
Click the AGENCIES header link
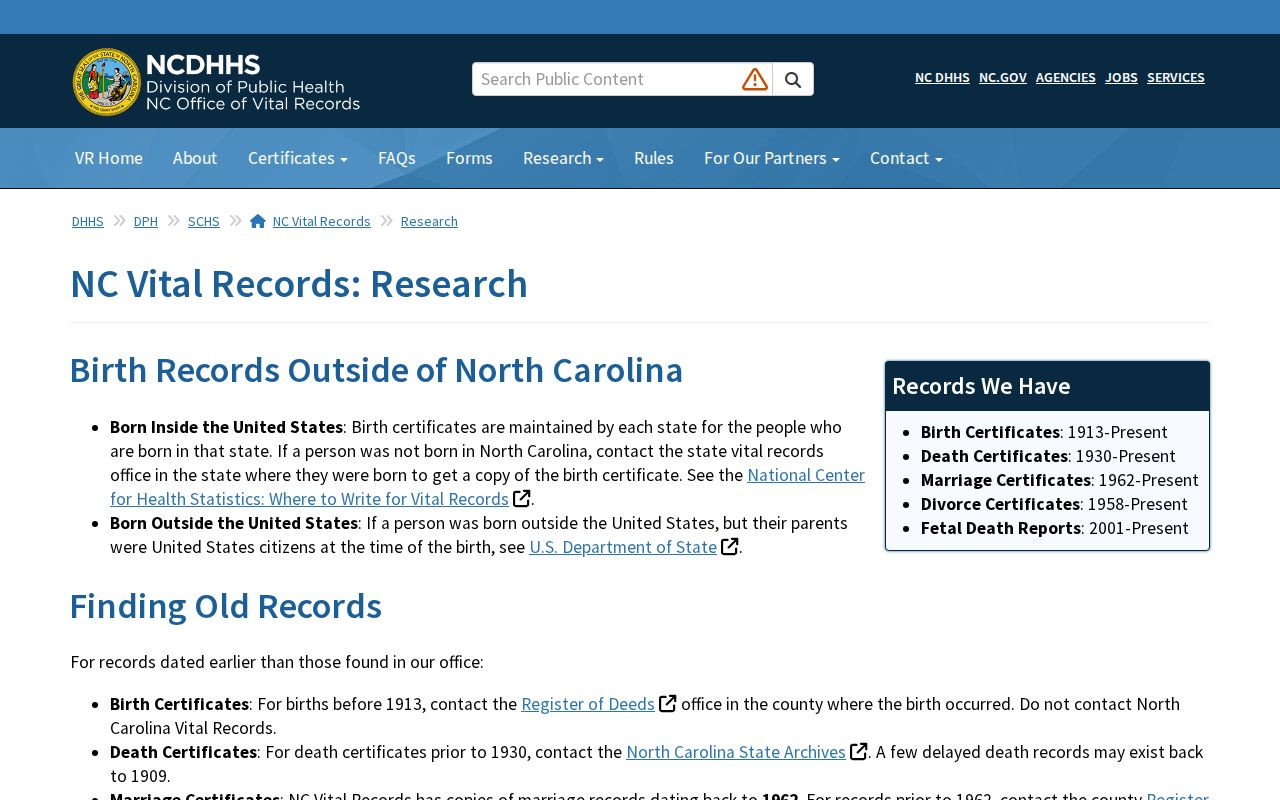(1066, 77)
